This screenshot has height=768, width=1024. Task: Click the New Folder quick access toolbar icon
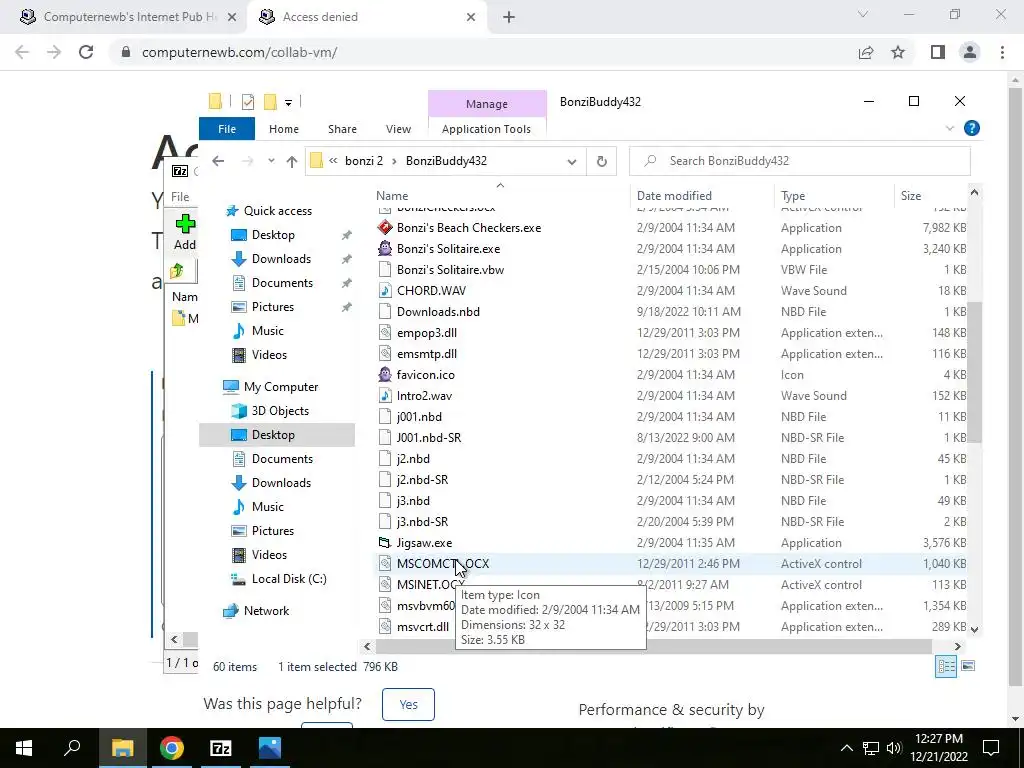pyautogui.click(x=270, y=102)
